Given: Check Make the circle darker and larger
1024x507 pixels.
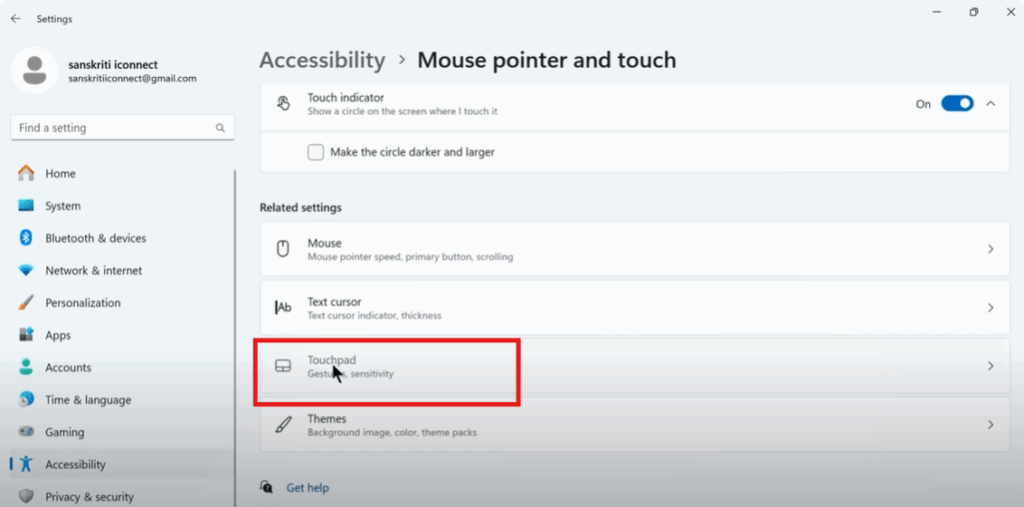Looking at the screenshot, I should tap(316, 152).
